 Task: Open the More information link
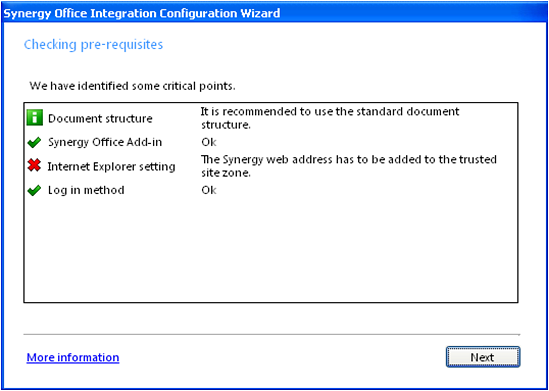(x=73, y=357)
